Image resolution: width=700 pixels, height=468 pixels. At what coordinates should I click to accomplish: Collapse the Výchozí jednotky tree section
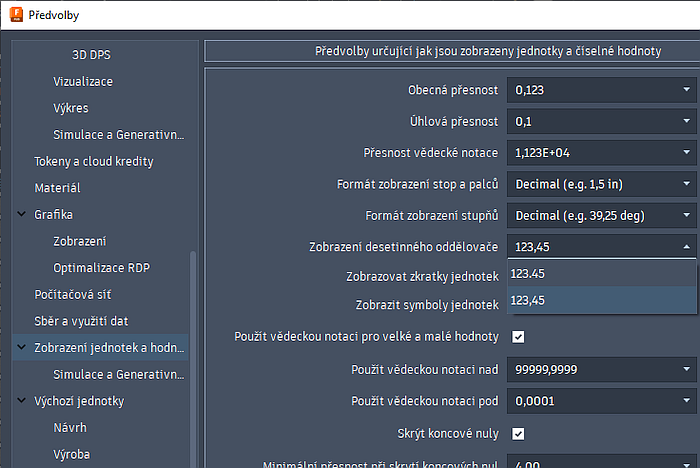pos(22,401)
